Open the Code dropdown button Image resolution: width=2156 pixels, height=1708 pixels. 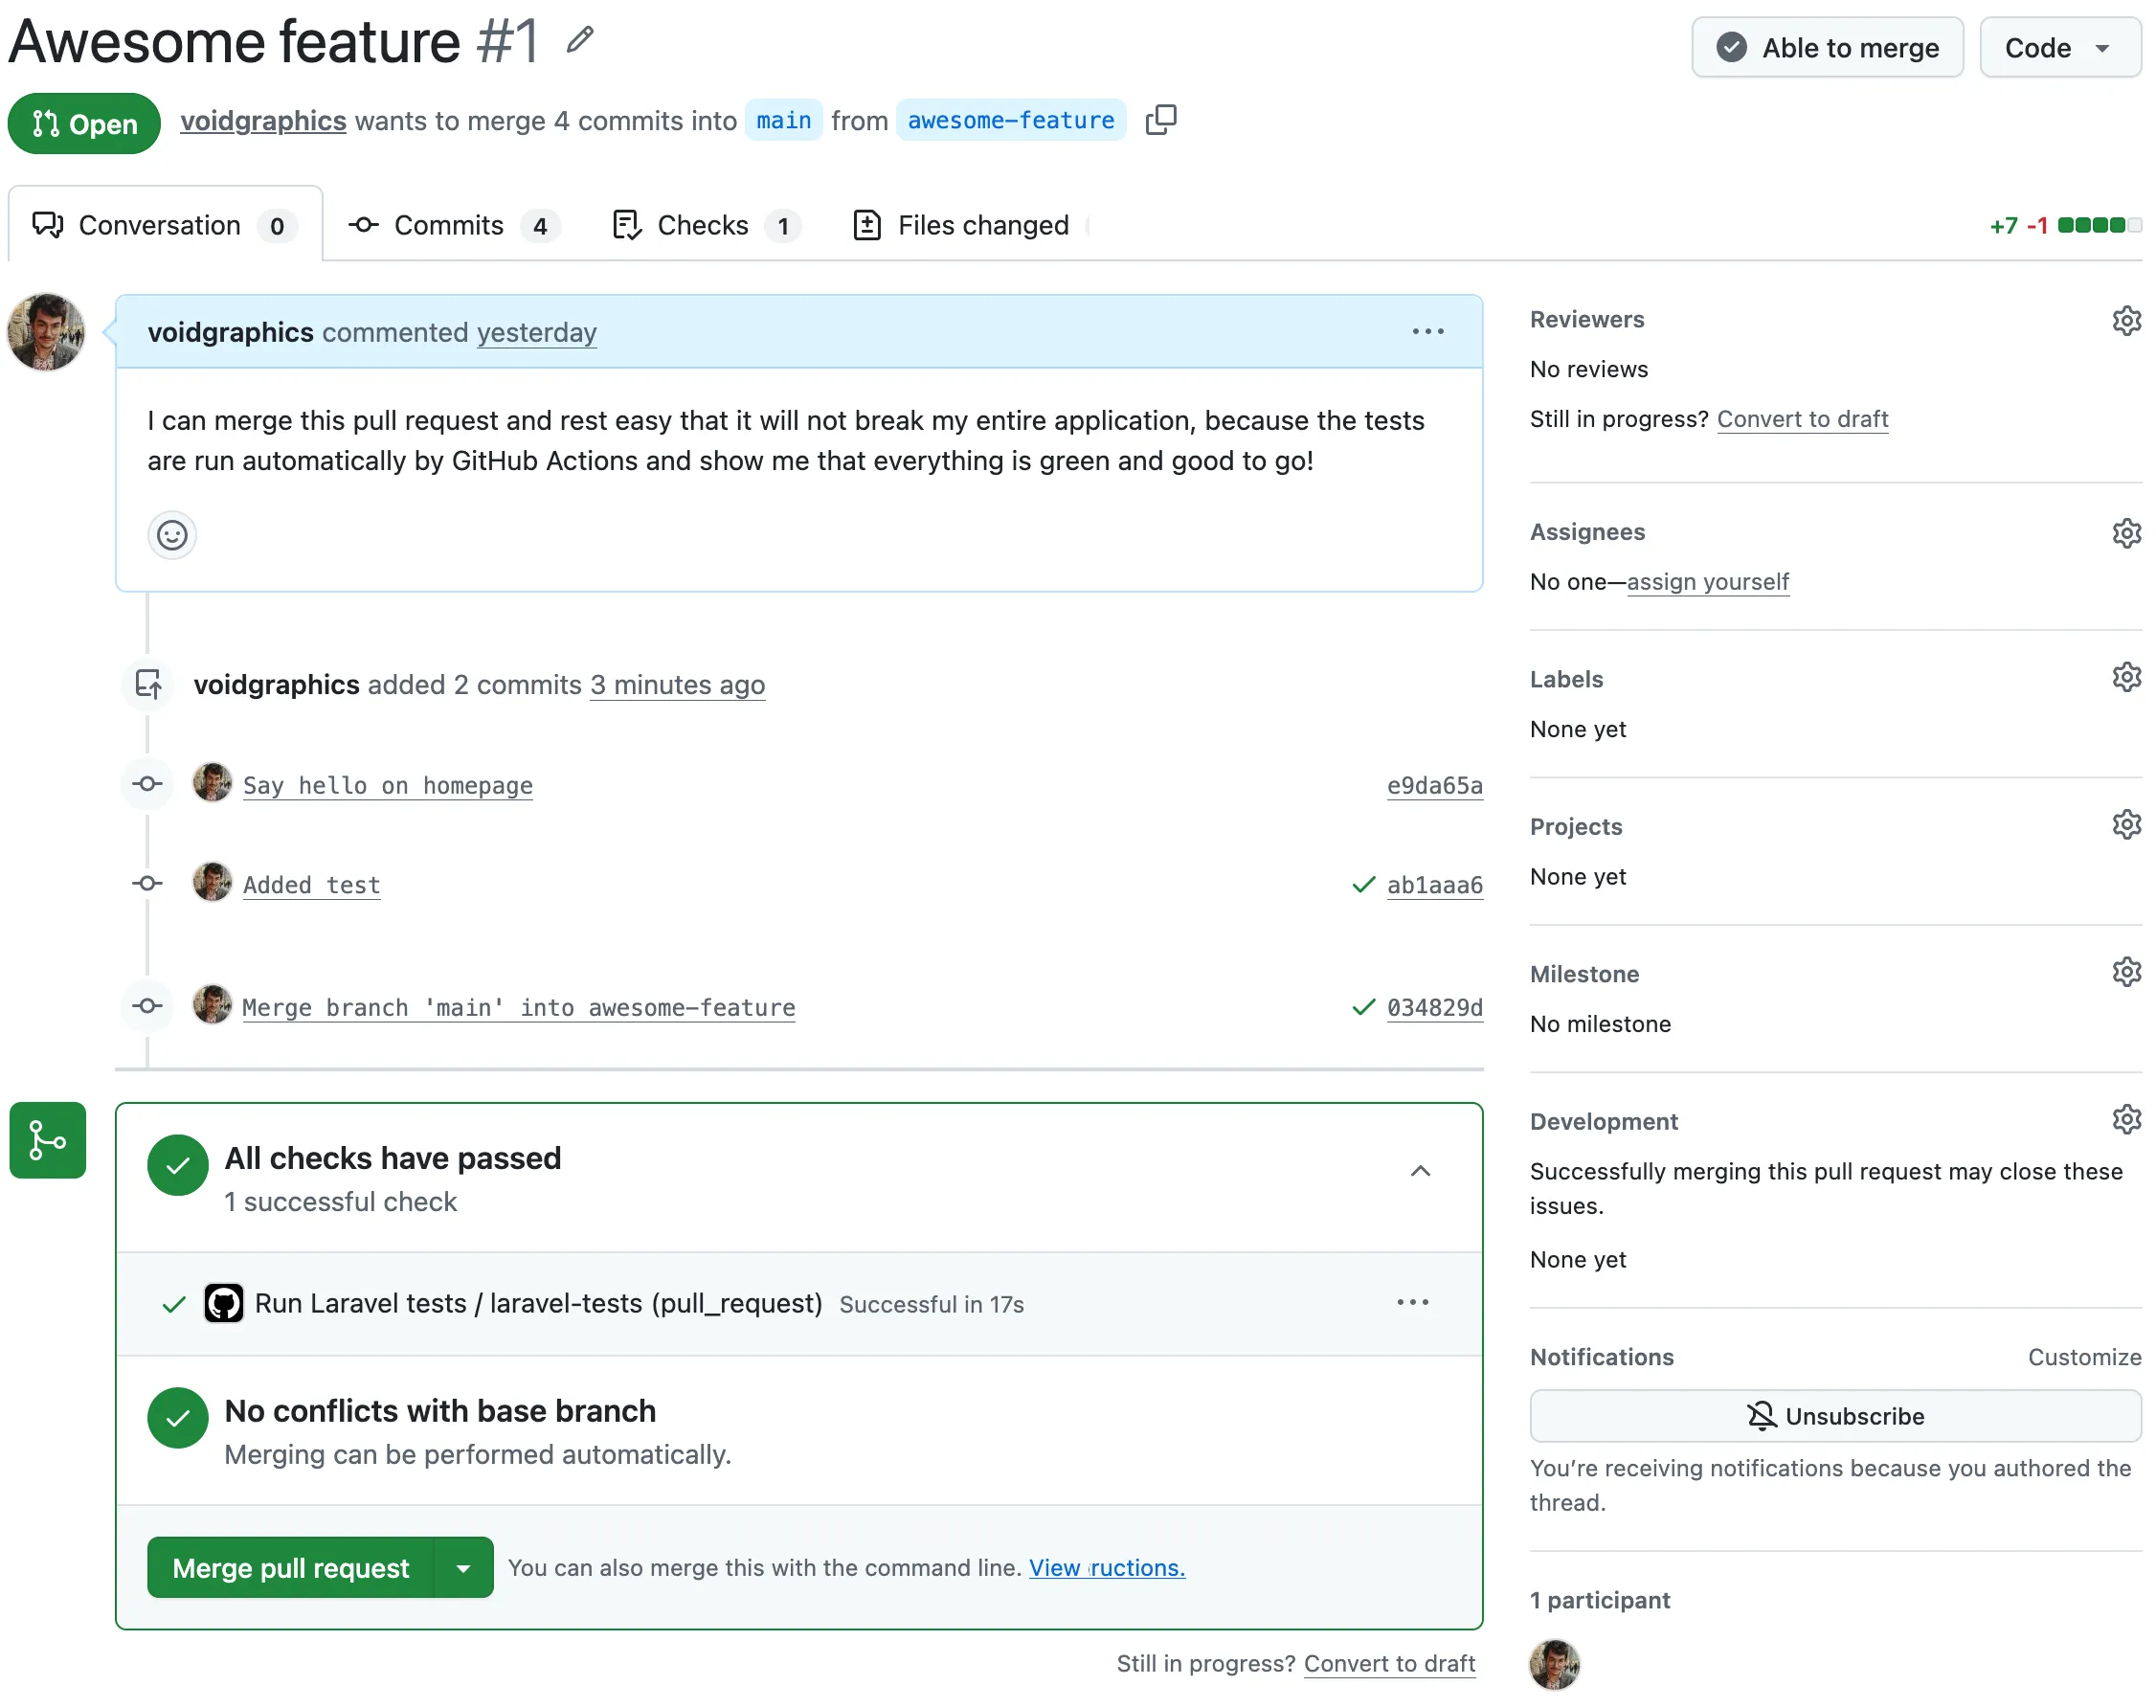click(x=2059, y=47)
